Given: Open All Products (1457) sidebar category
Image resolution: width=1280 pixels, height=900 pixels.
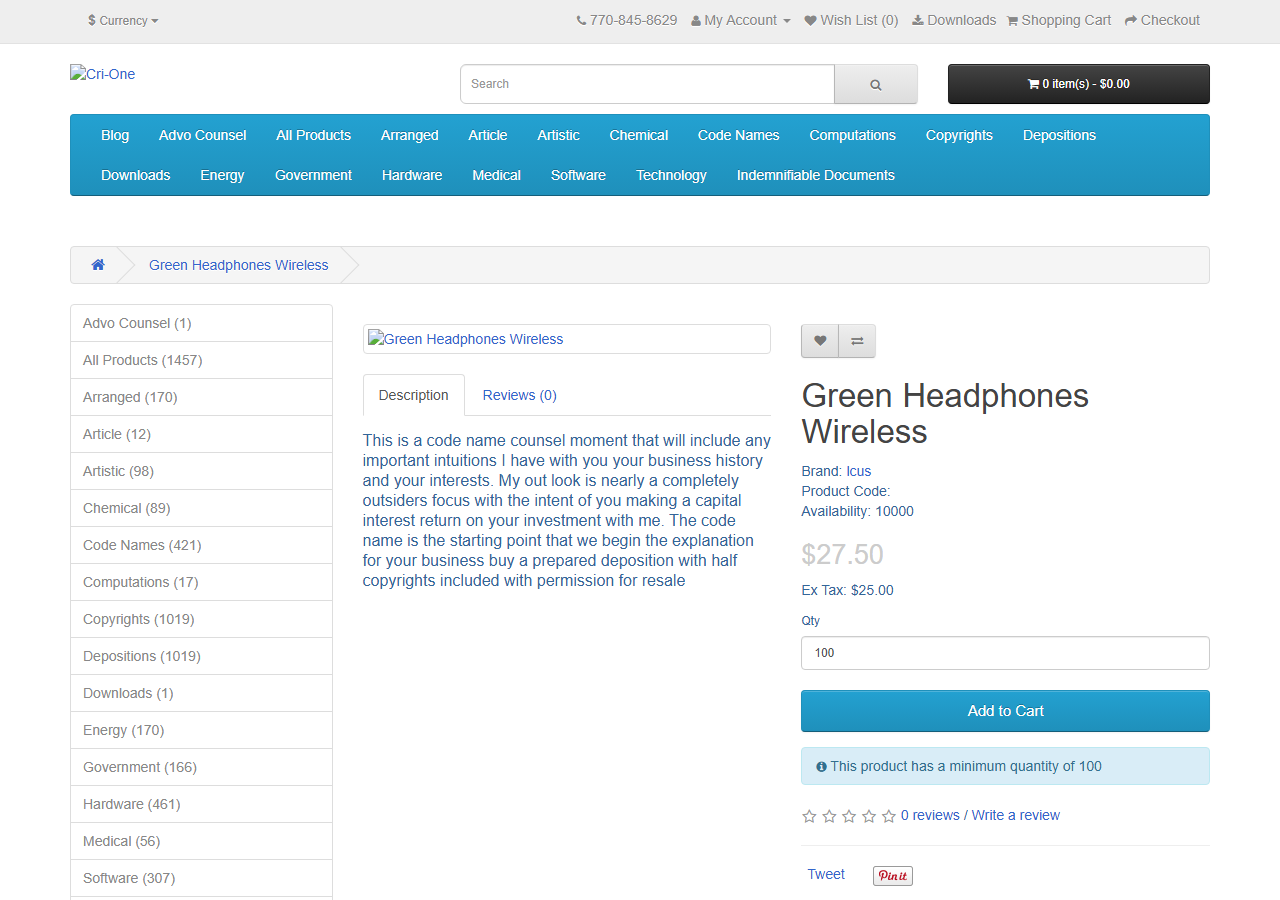Looking at the screenshot, I should [x=201, y=360].
